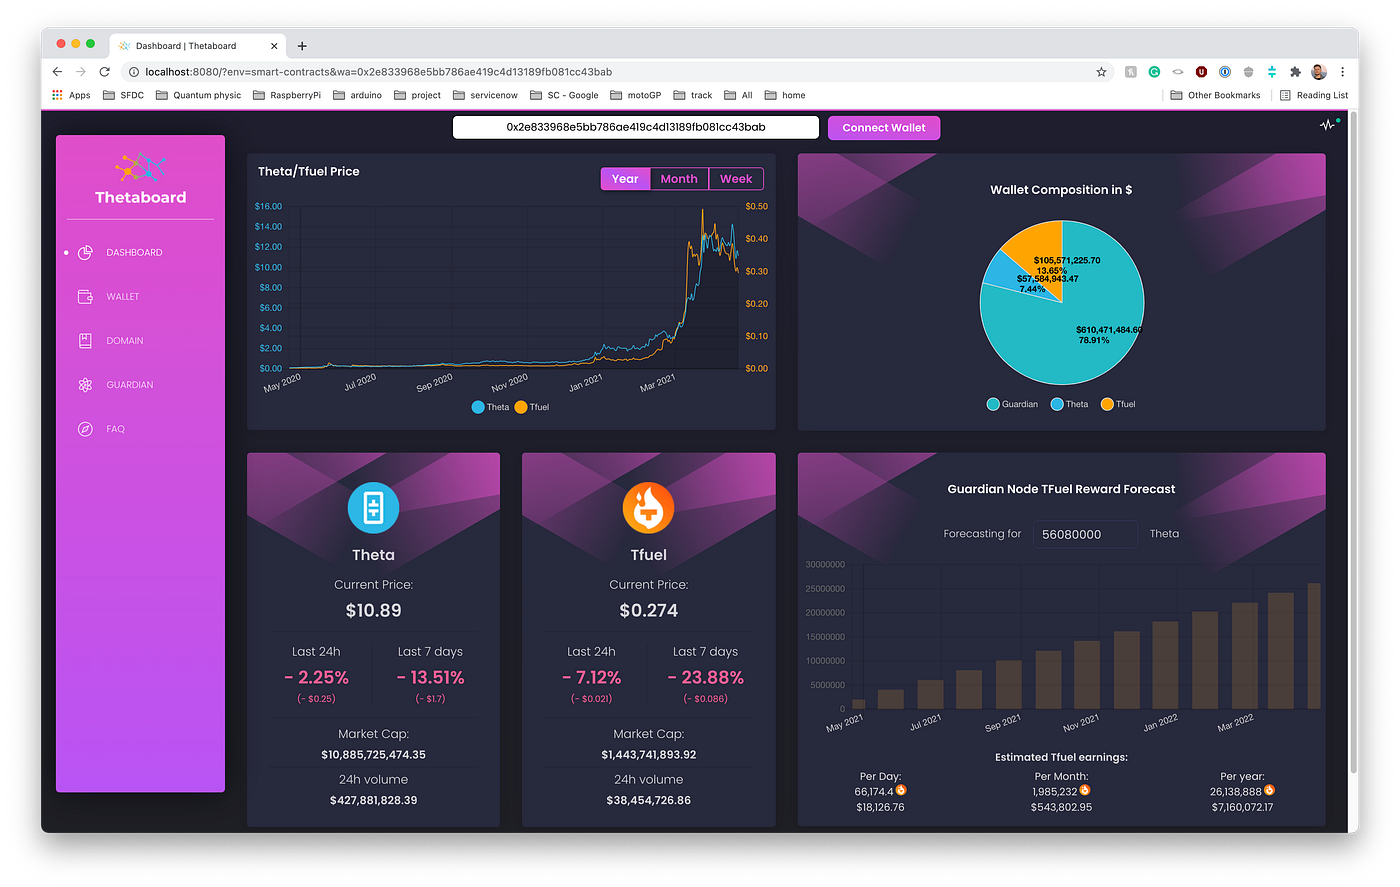Open the Other Bookmarks folder
Viewport: 1400px width, 887px height.
click(1215, 95)
